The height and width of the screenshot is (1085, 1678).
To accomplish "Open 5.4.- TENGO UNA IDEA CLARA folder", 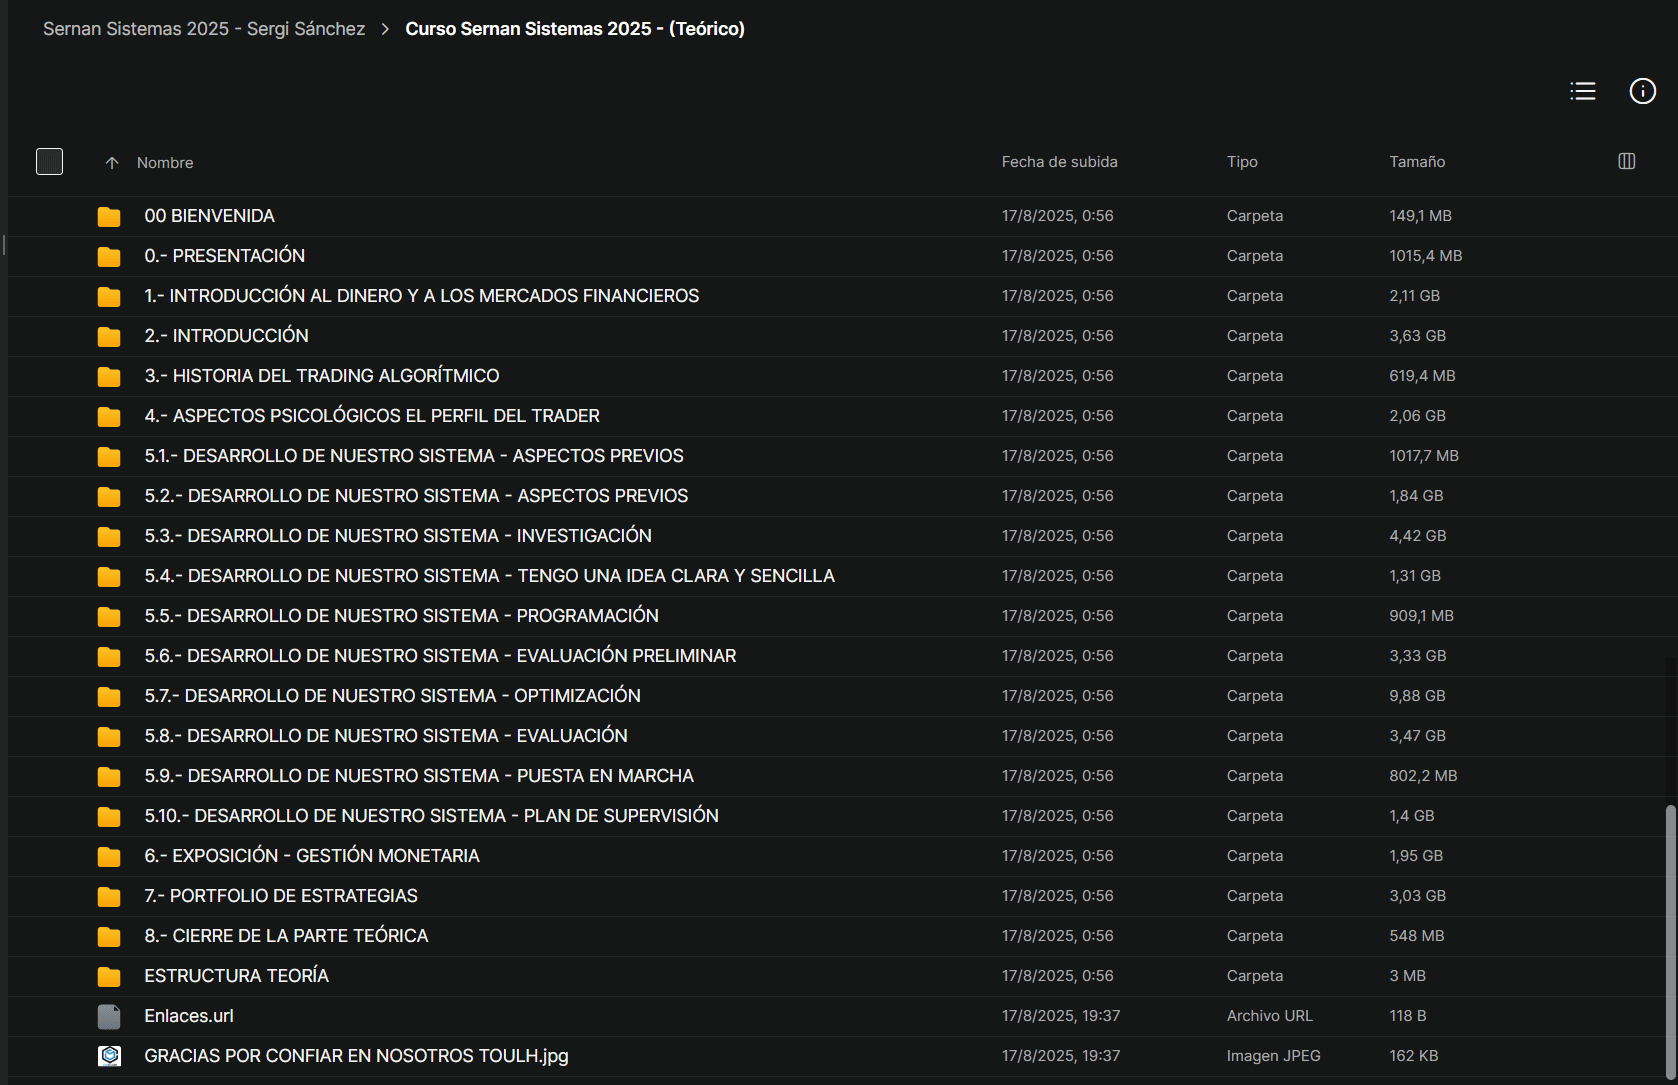I will coord(489,576).
